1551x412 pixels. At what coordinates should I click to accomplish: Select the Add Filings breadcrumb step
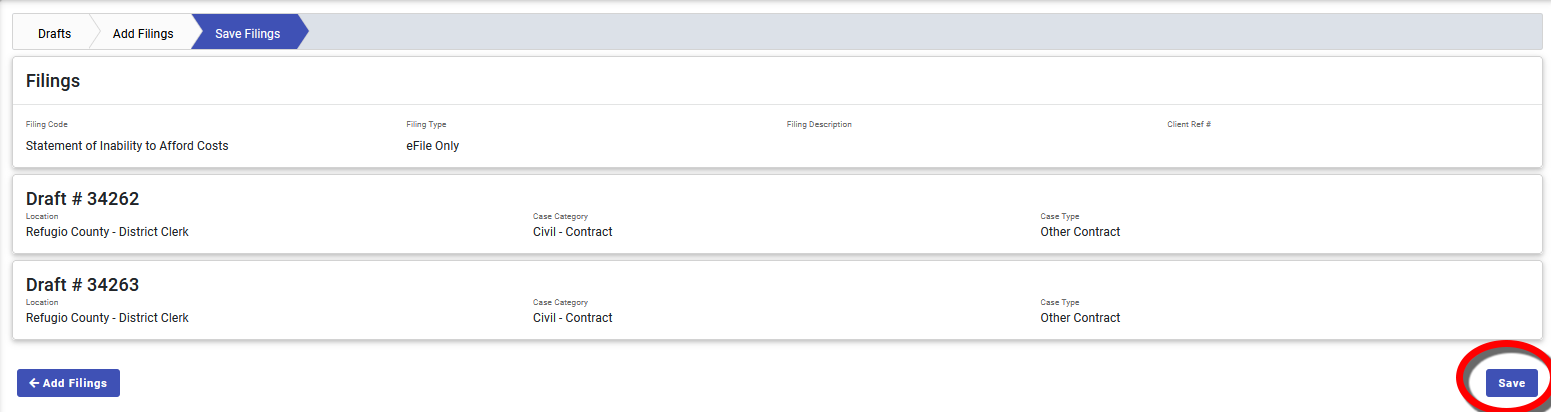(x=143, y=33)
